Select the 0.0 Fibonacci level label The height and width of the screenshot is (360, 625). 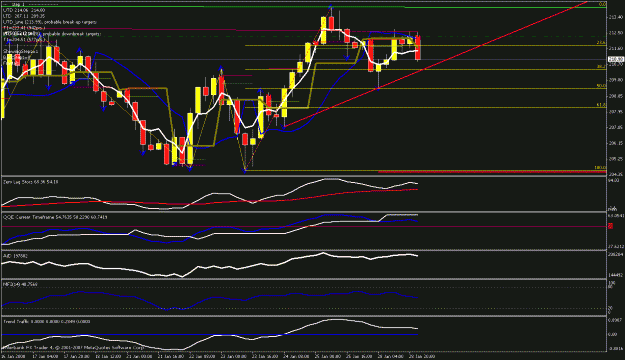coord(602,4)
